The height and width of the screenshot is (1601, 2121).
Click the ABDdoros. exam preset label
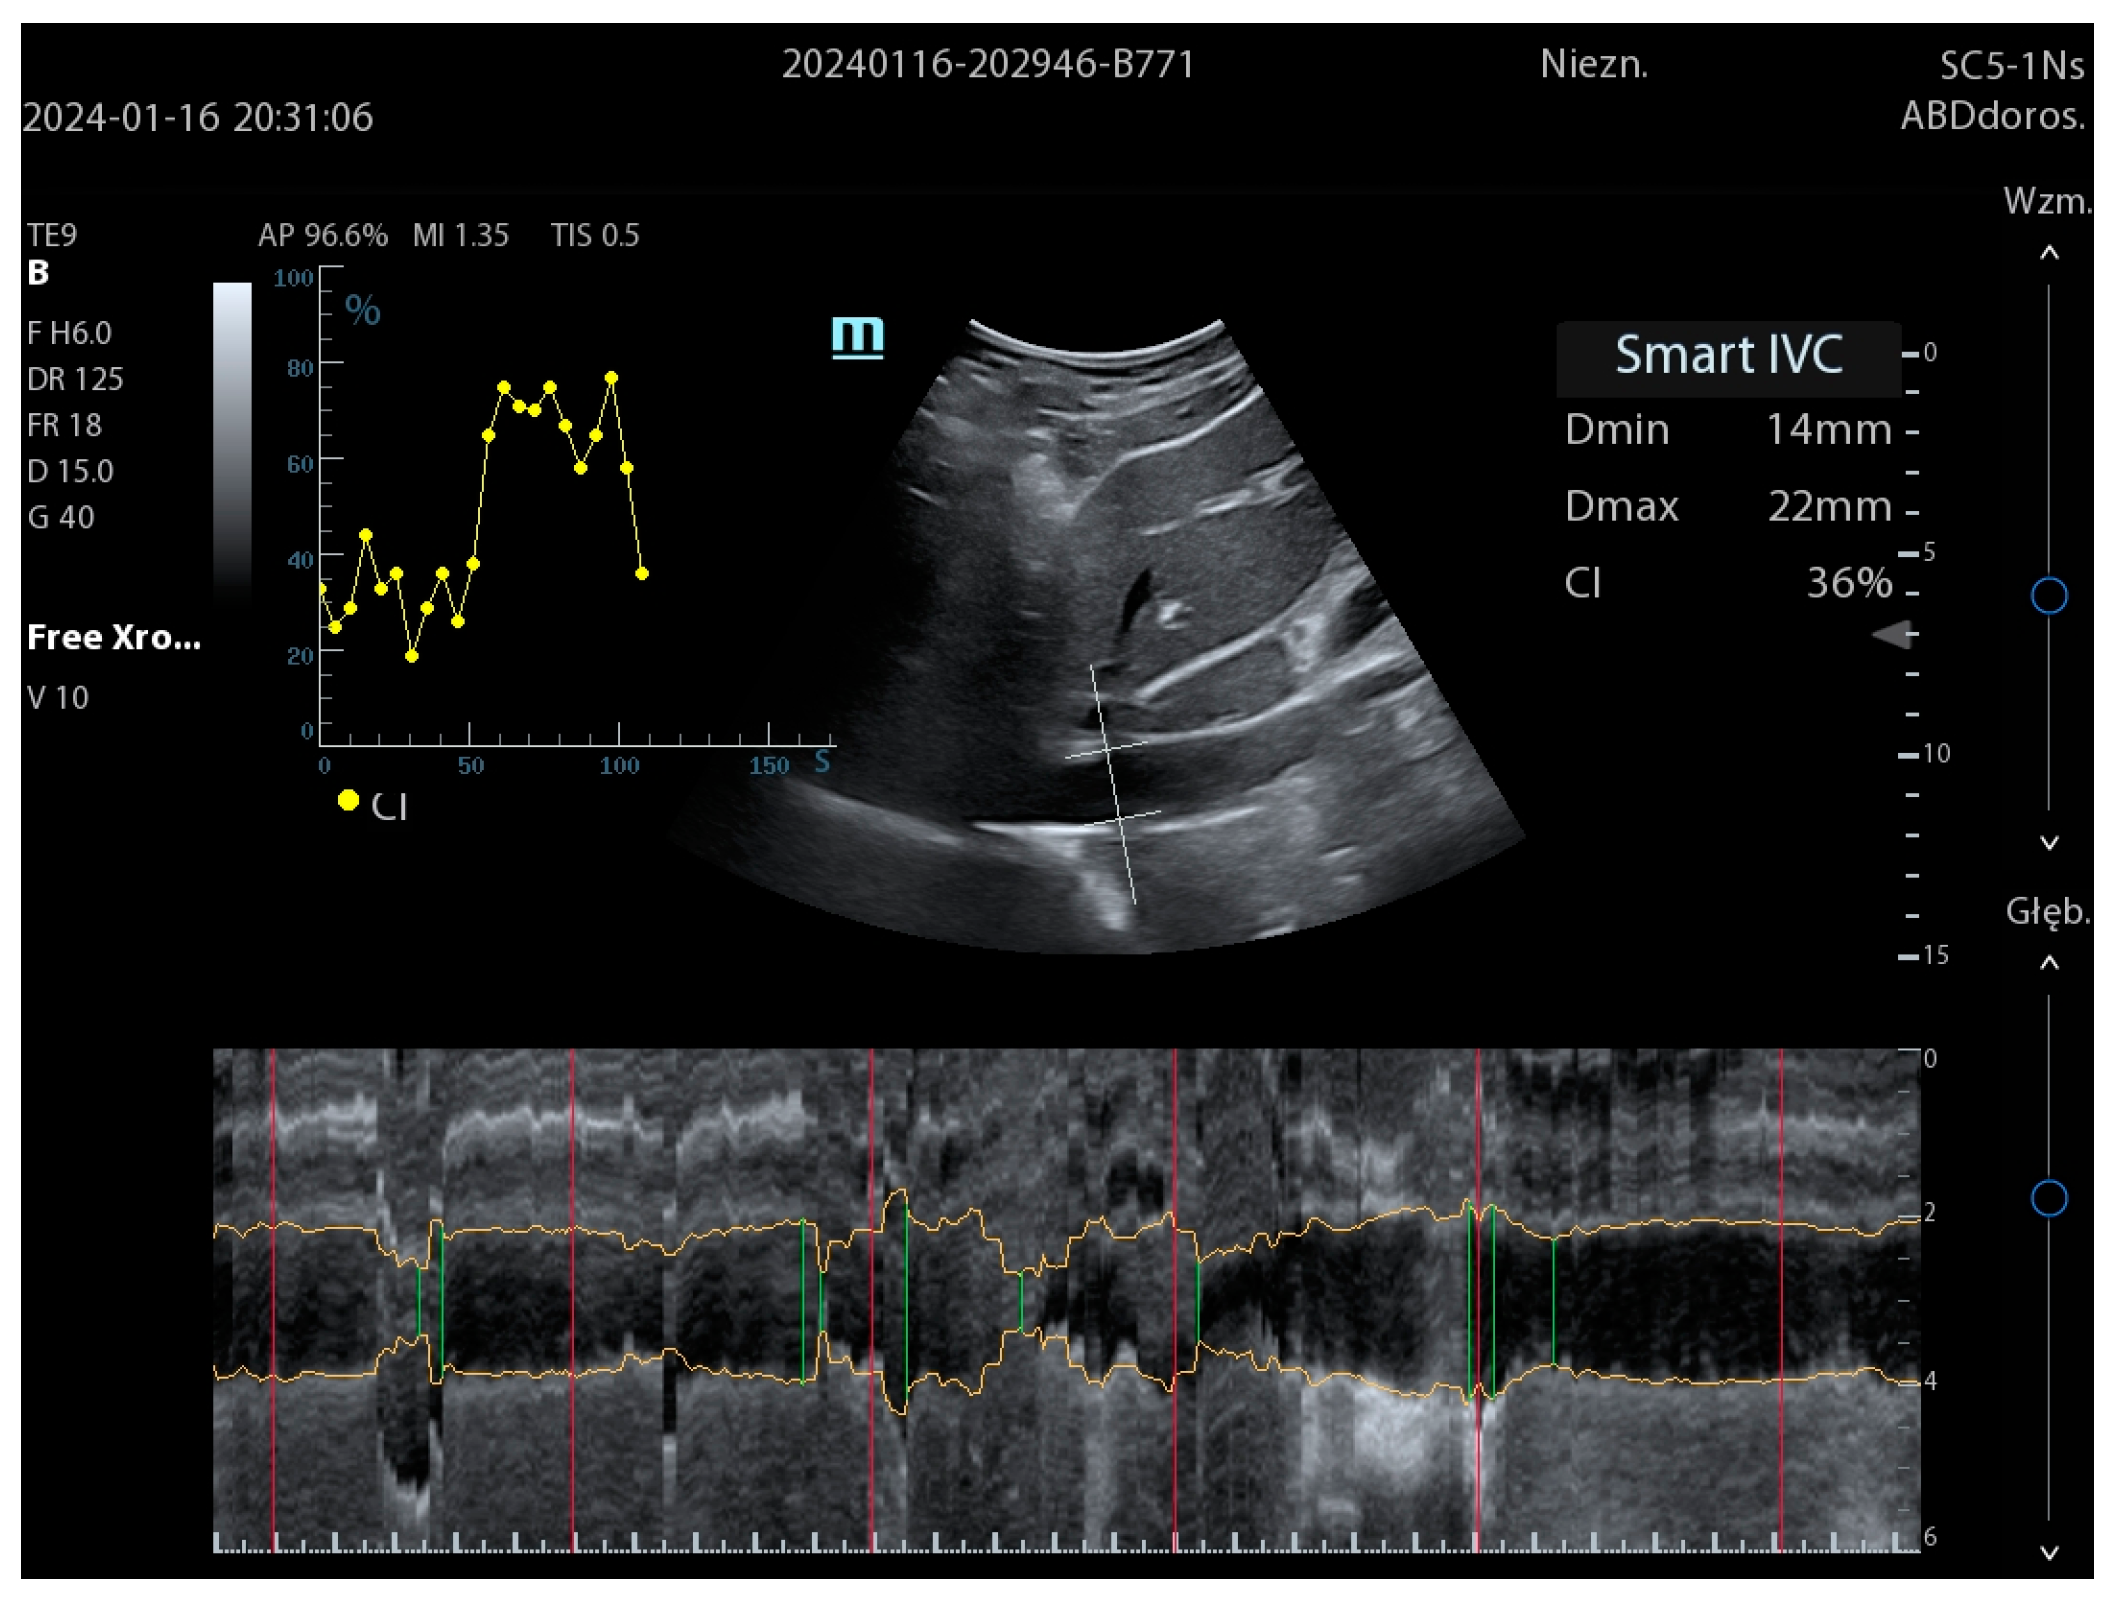click(1992, 116)
